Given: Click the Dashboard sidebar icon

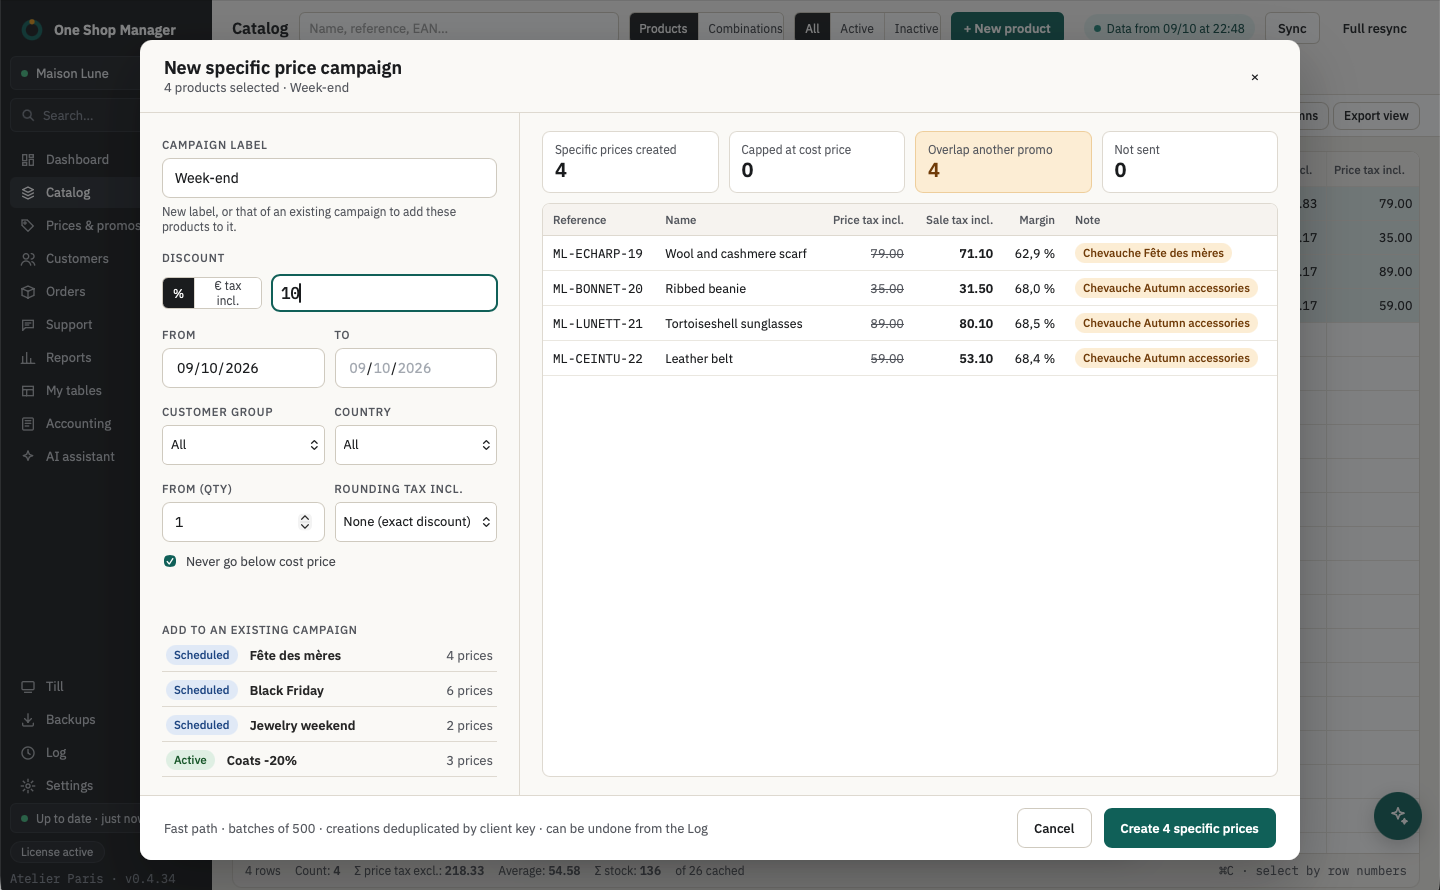Looking at the screenshot, I should pyautogui.click(x=28, y=160).
